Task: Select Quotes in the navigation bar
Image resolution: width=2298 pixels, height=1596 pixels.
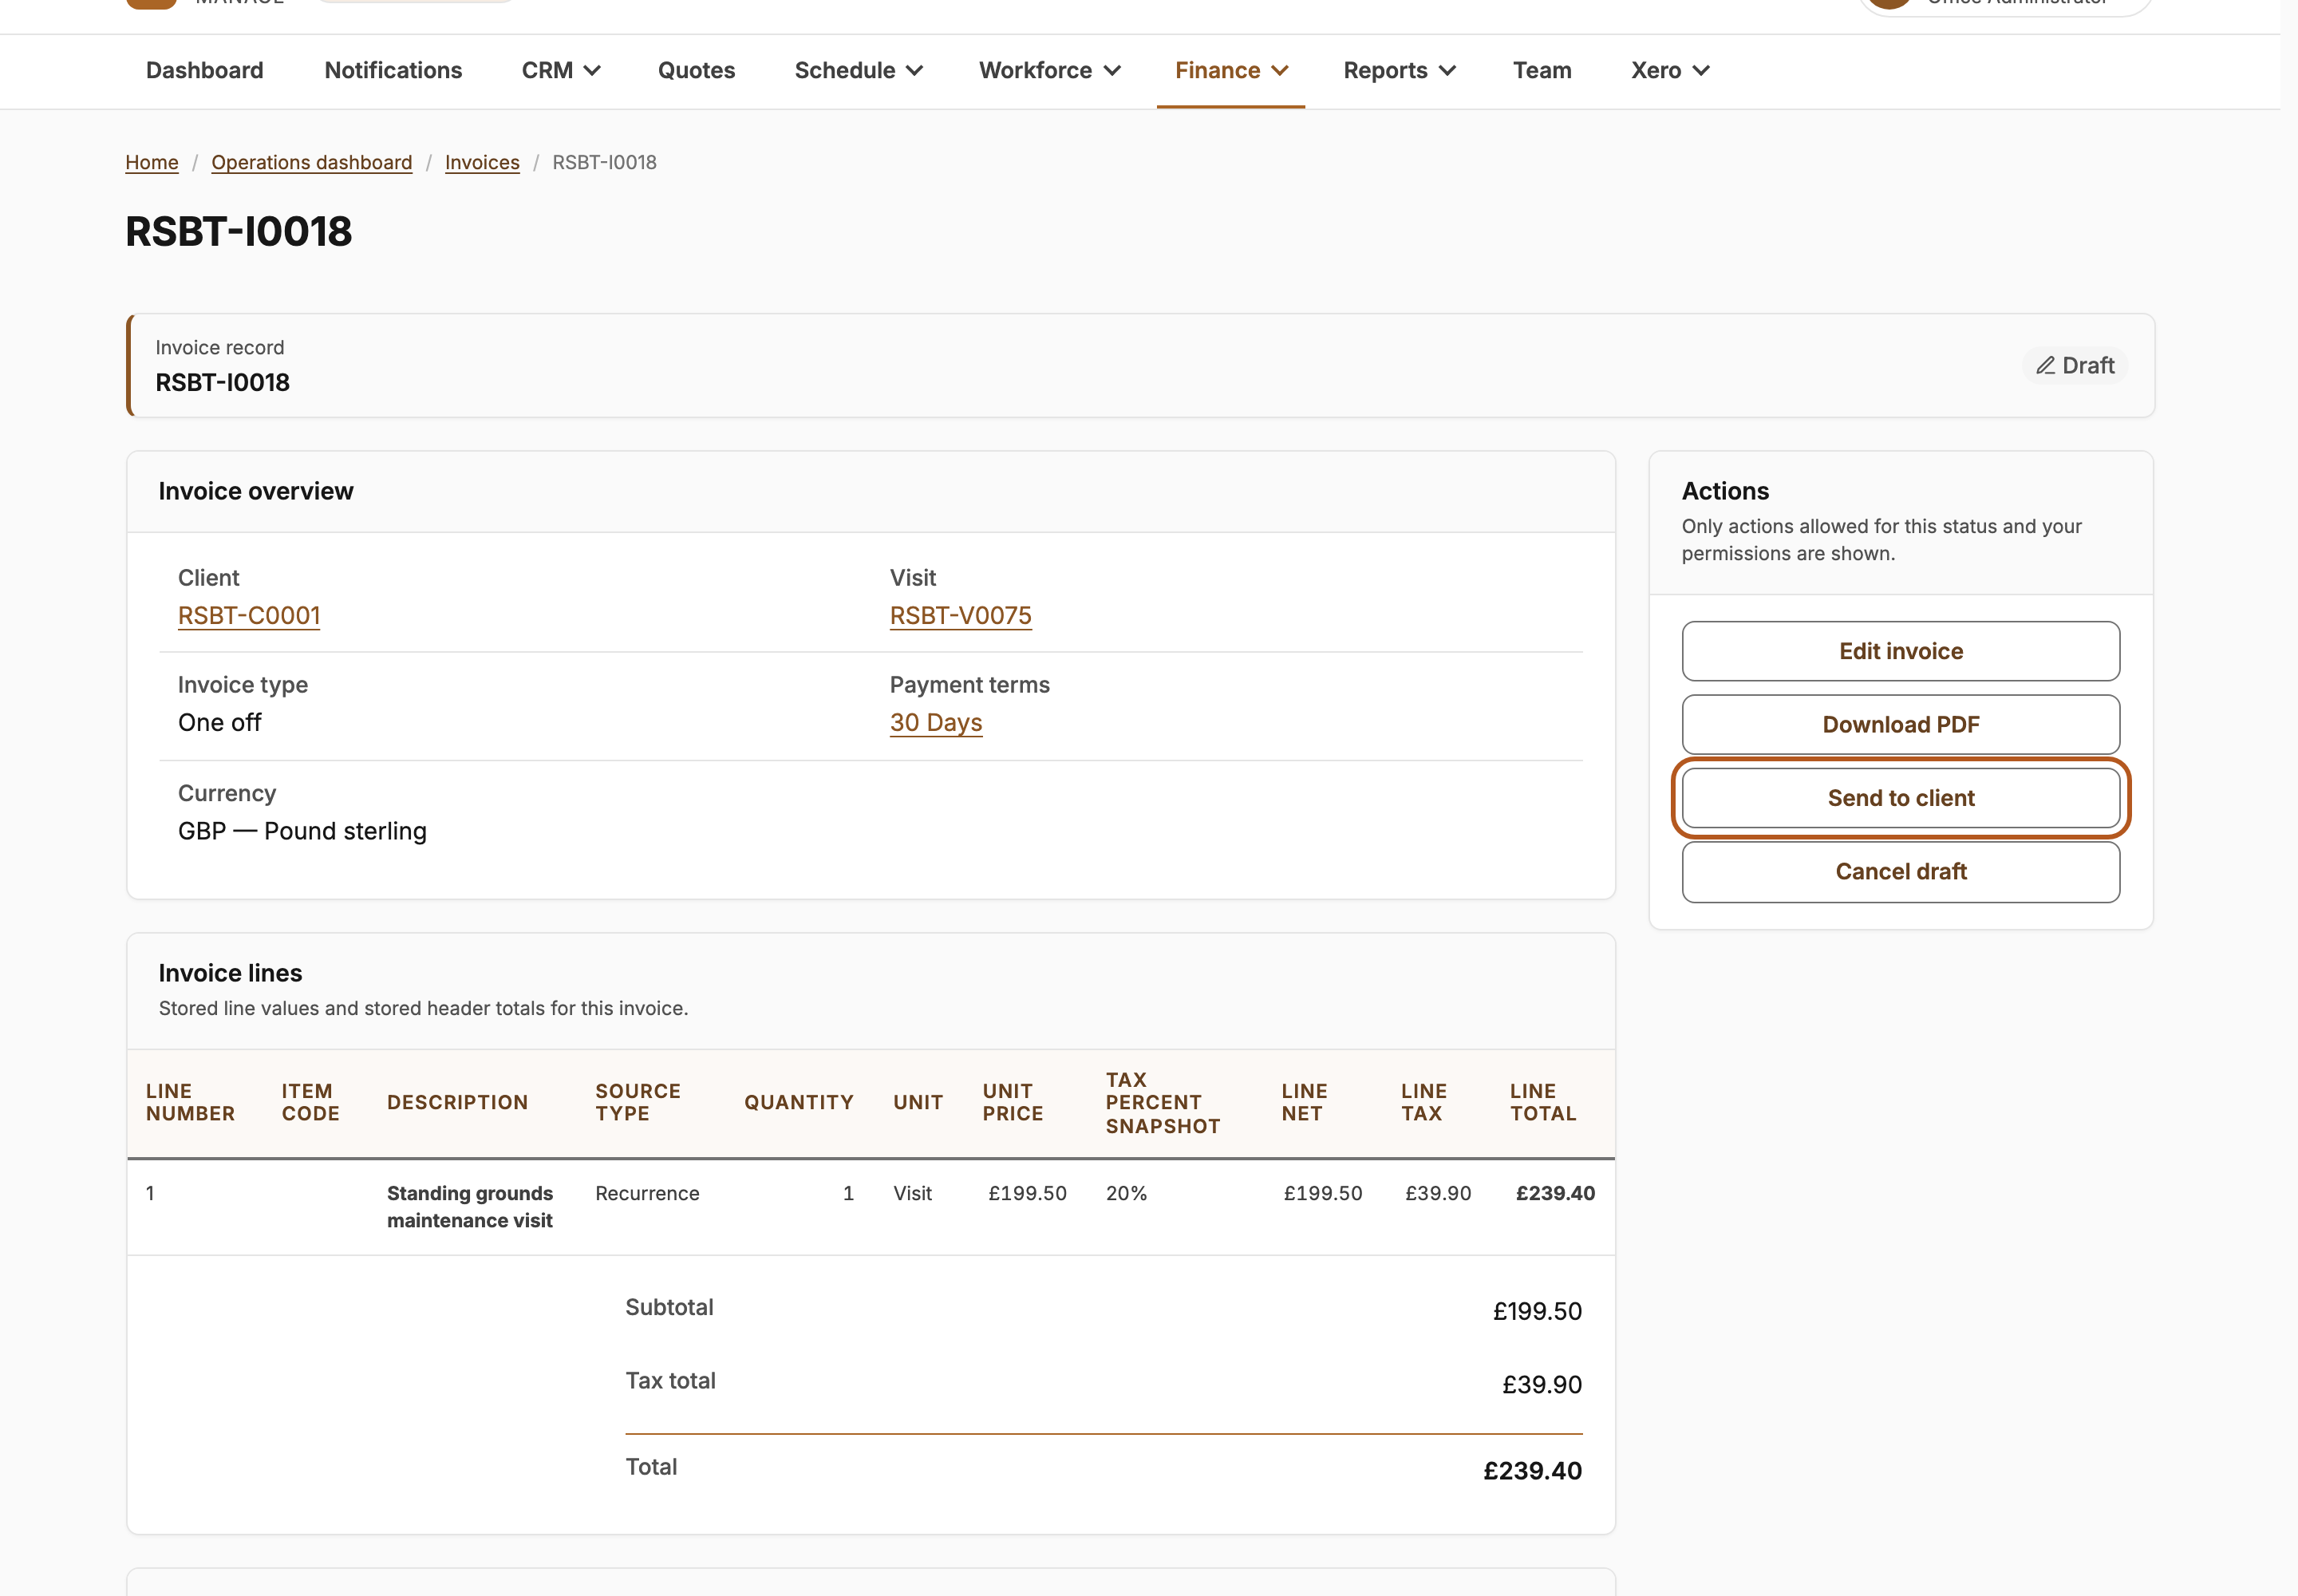Action: pos(696,71)
